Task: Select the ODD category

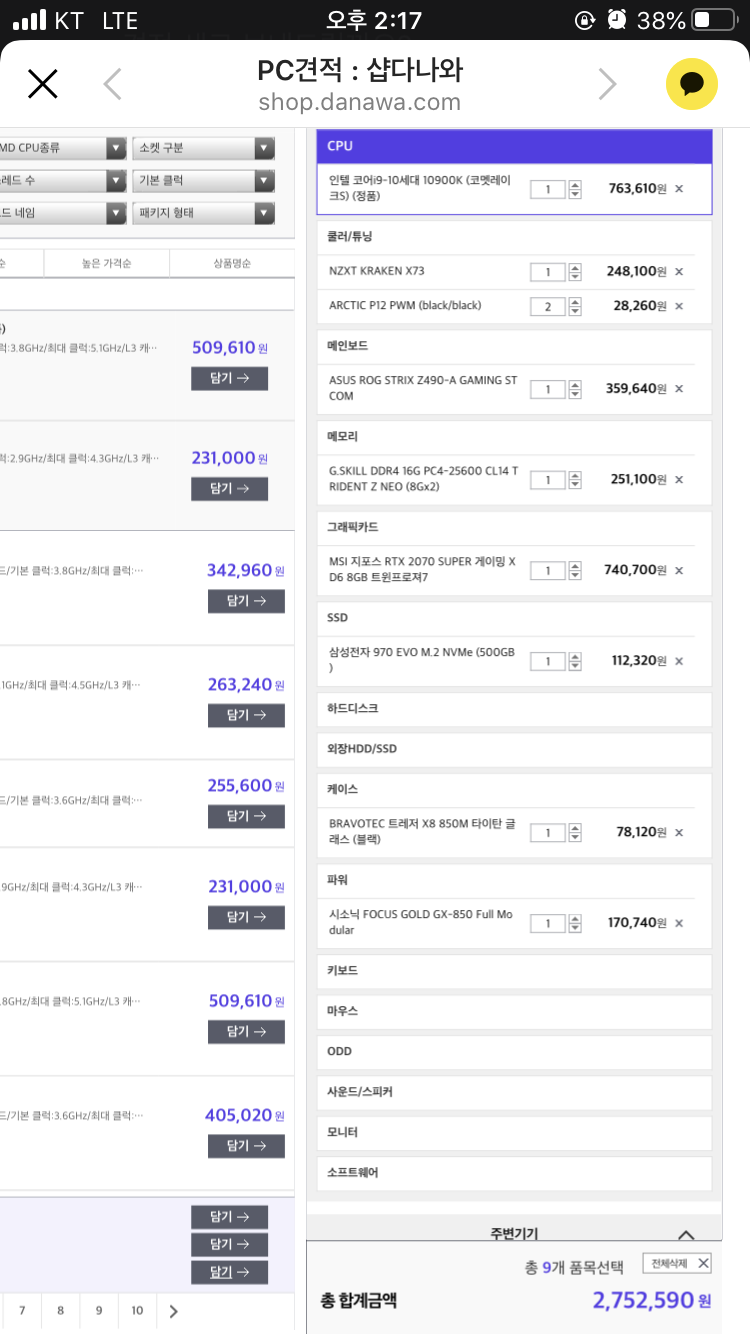Action: pos(514,1052)
